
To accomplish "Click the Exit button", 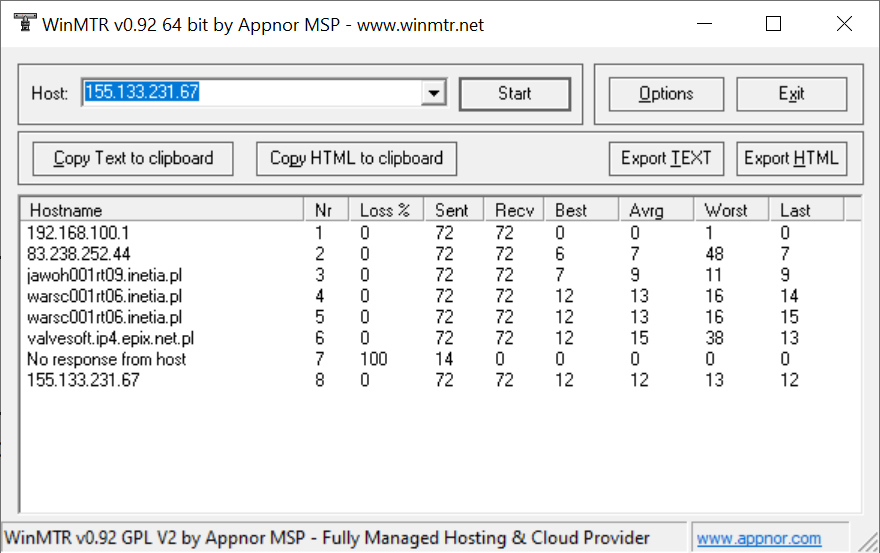I will 791,94.
